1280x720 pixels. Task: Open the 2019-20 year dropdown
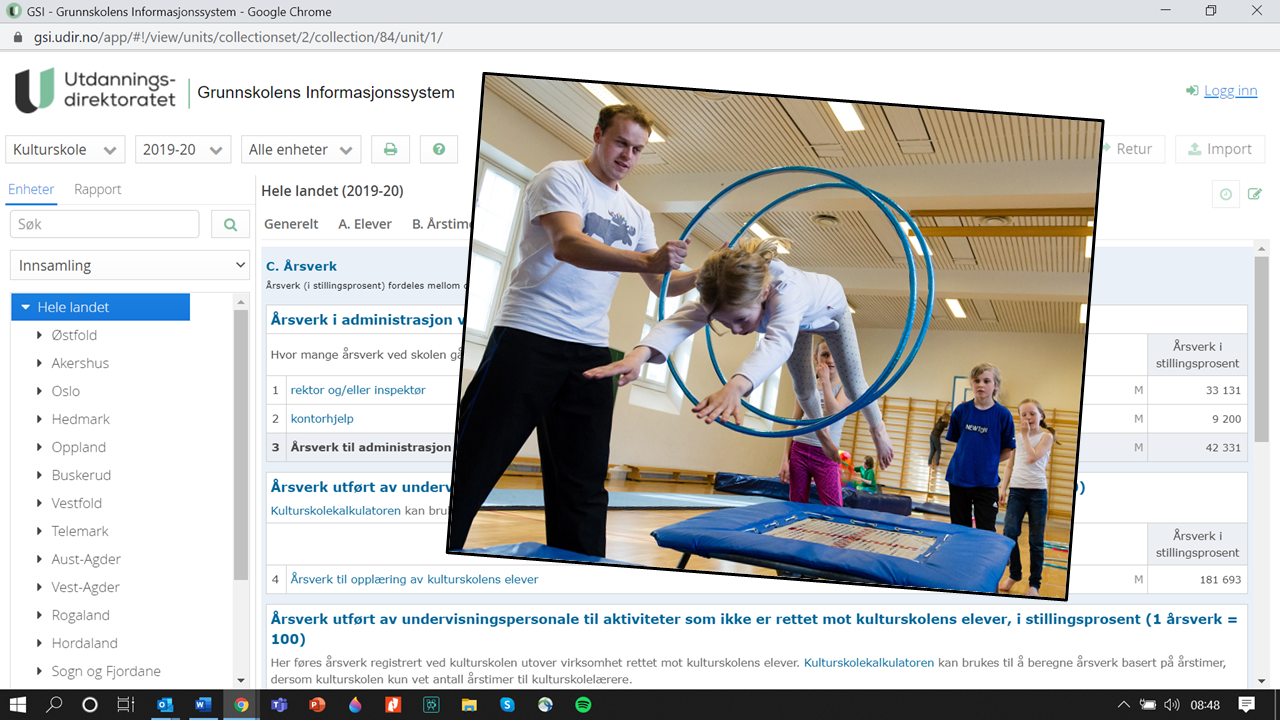click(183, 150)
